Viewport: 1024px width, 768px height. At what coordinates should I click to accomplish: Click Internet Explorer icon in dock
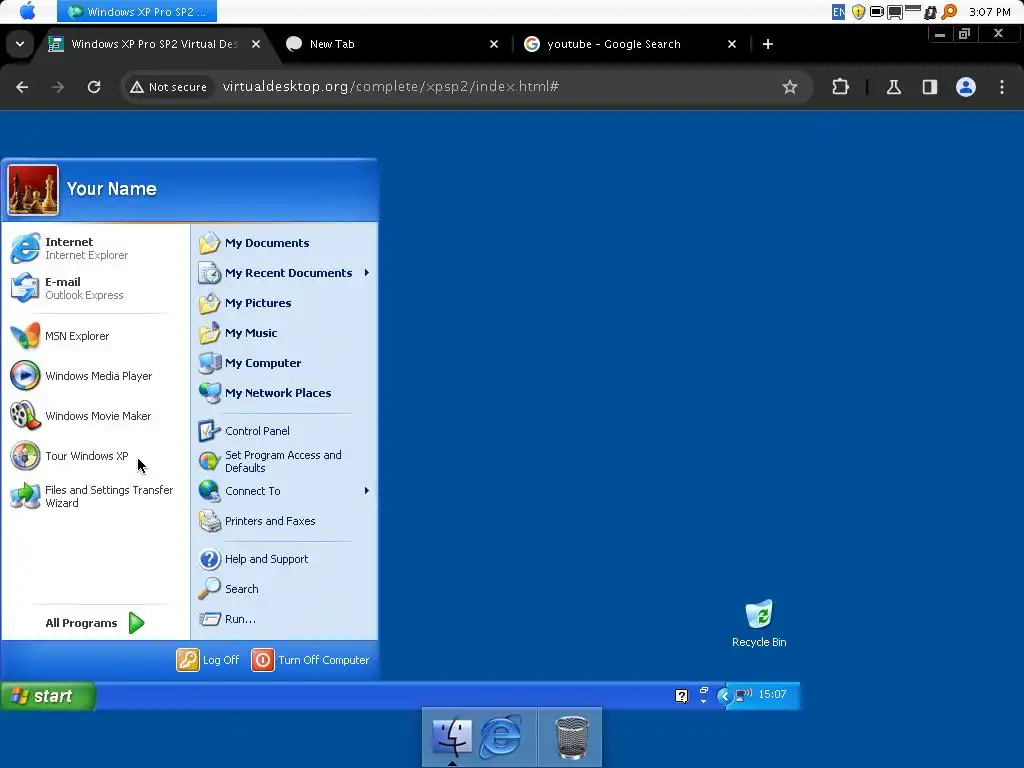(x=501, y=736)
